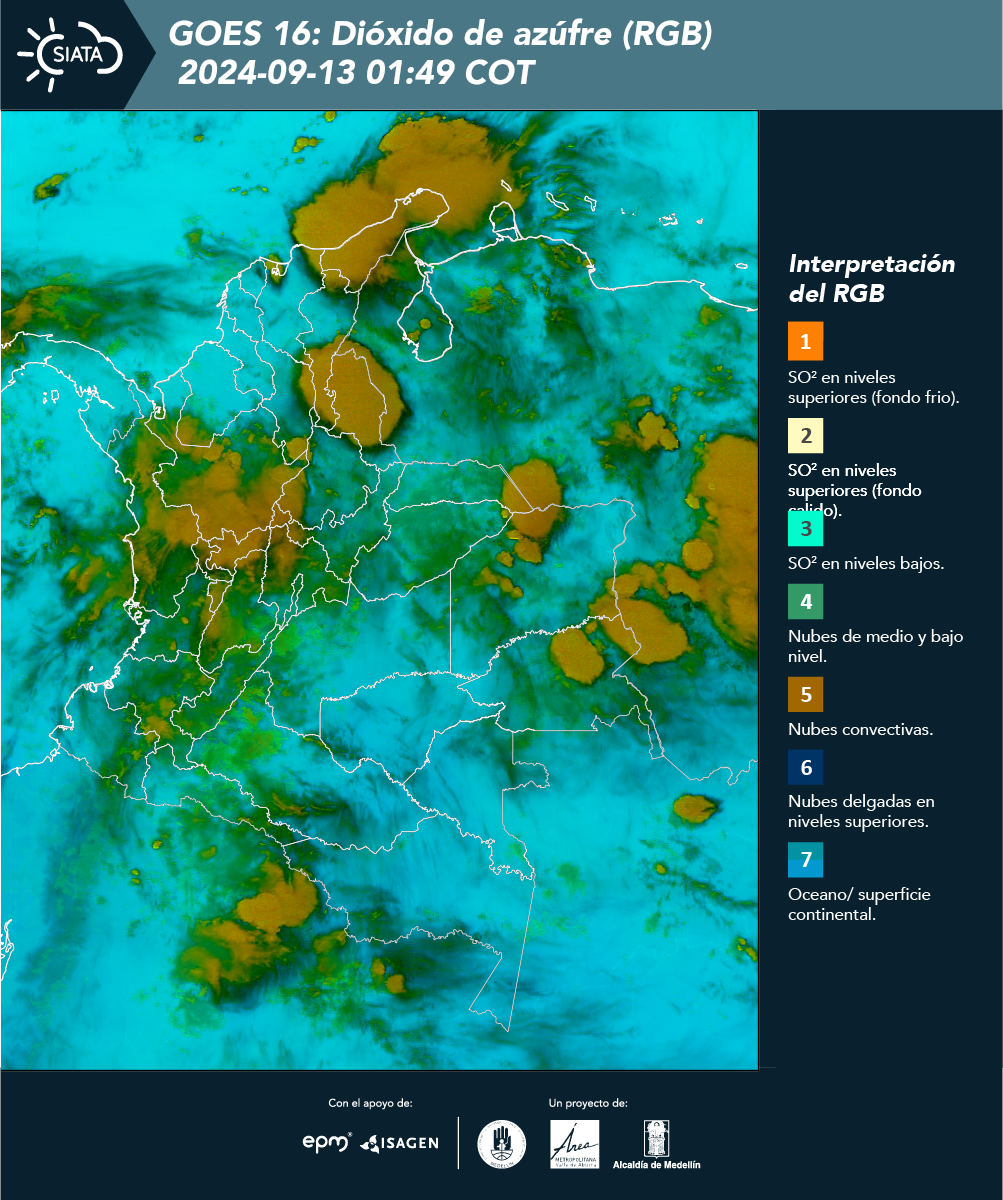This screenshot has width=1003, height=1200.
Task: Click the text 'Un proyecto de:'
Action: pos(588,1103)
